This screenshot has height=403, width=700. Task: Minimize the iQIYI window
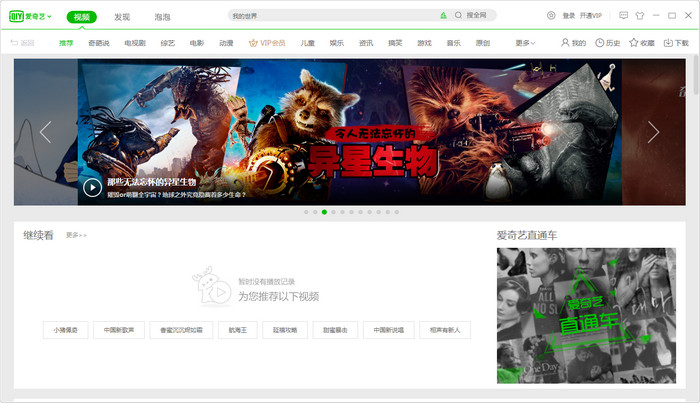656,16
